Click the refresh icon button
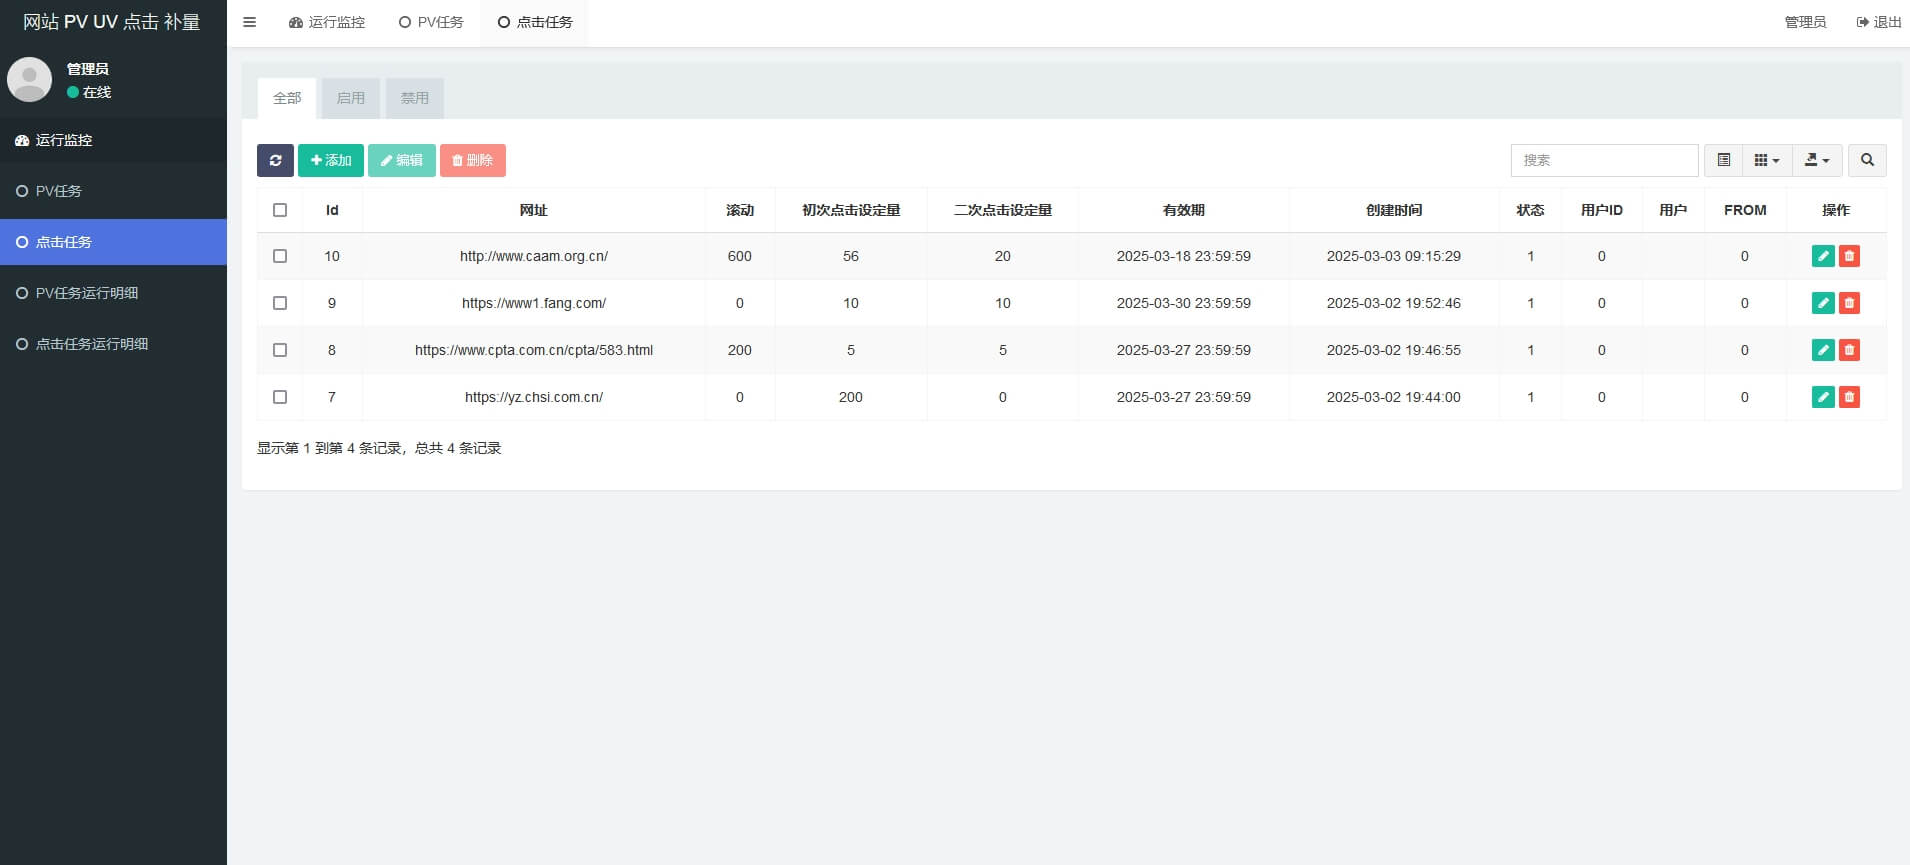Screen dimensions: 1910x865 (275, 160)
